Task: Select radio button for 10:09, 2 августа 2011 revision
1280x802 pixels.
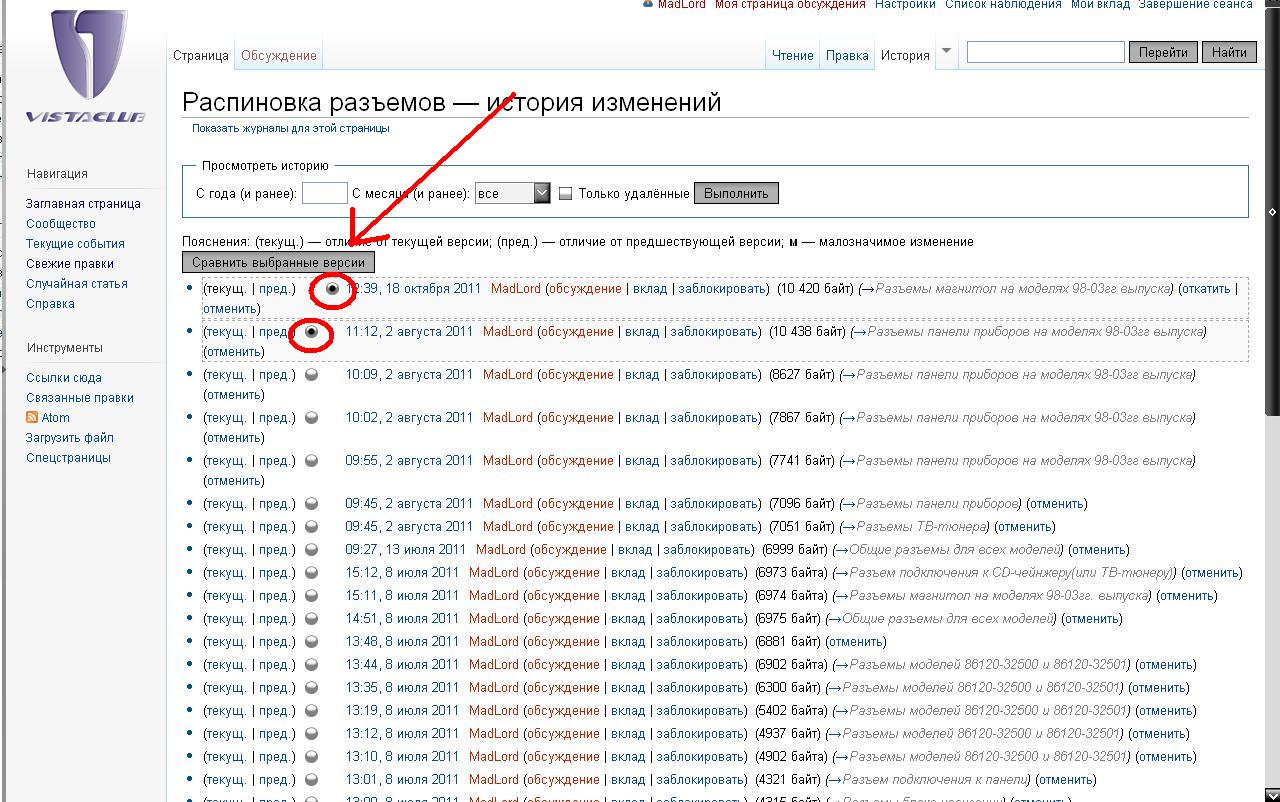Action: coord(311,375)
